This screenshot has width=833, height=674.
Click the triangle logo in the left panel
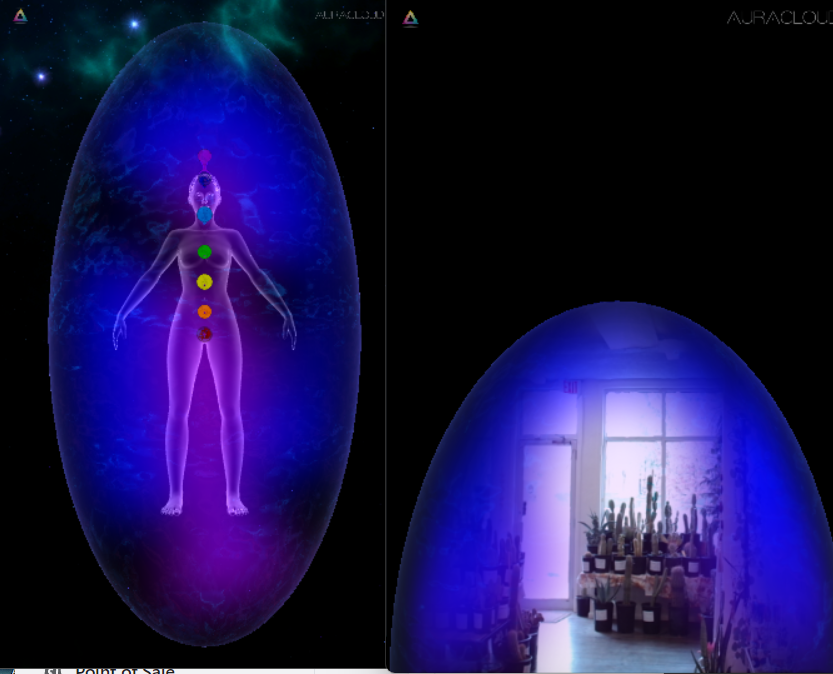[x=20, y=15]
